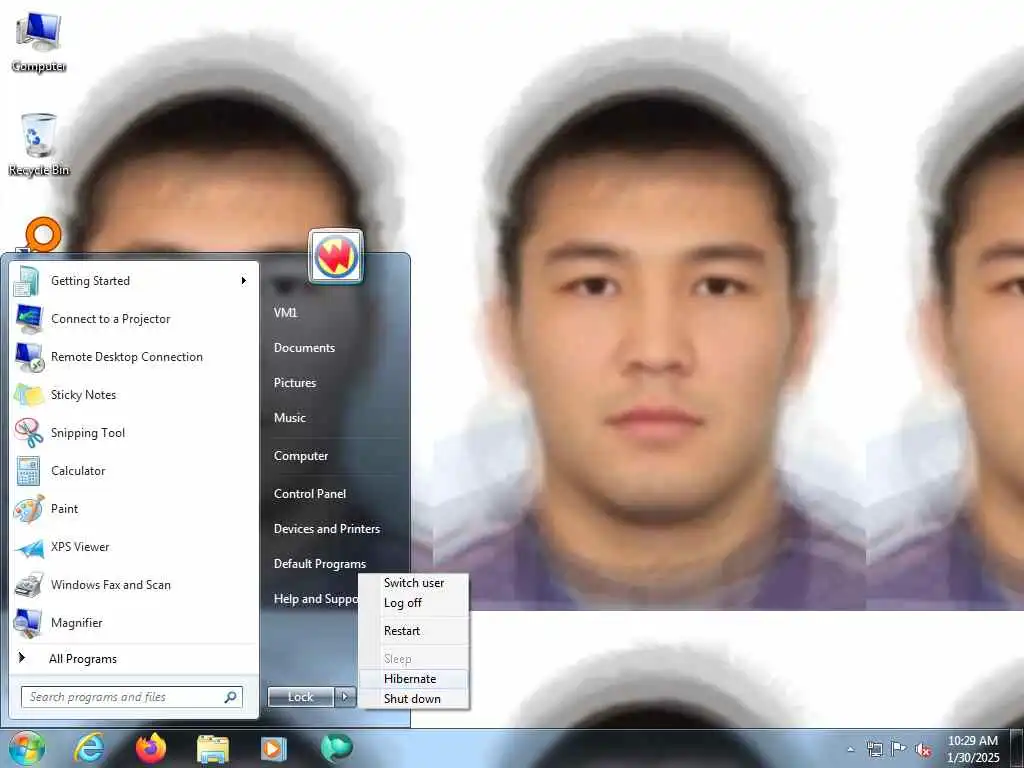Select Shut down from power menu
The width and height of the screenshot is (1024, 768).
(413, 699)
